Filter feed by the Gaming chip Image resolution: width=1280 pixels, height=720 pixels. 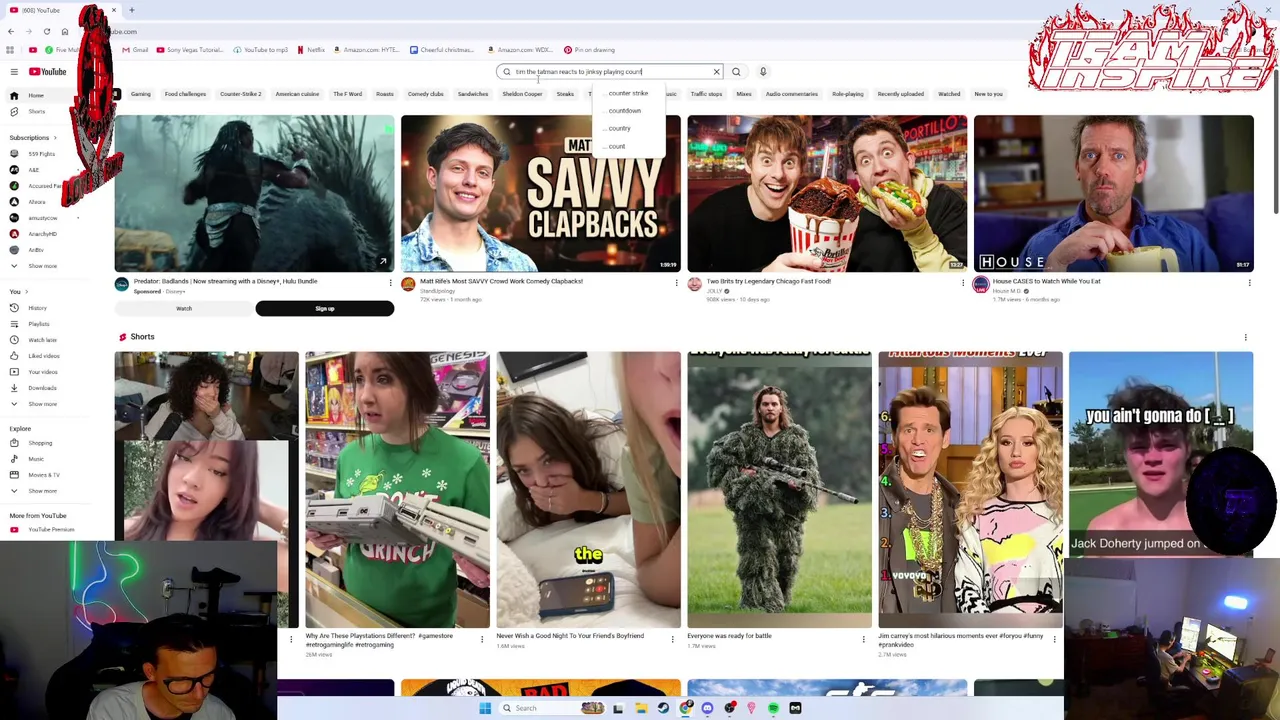point(140,94)
